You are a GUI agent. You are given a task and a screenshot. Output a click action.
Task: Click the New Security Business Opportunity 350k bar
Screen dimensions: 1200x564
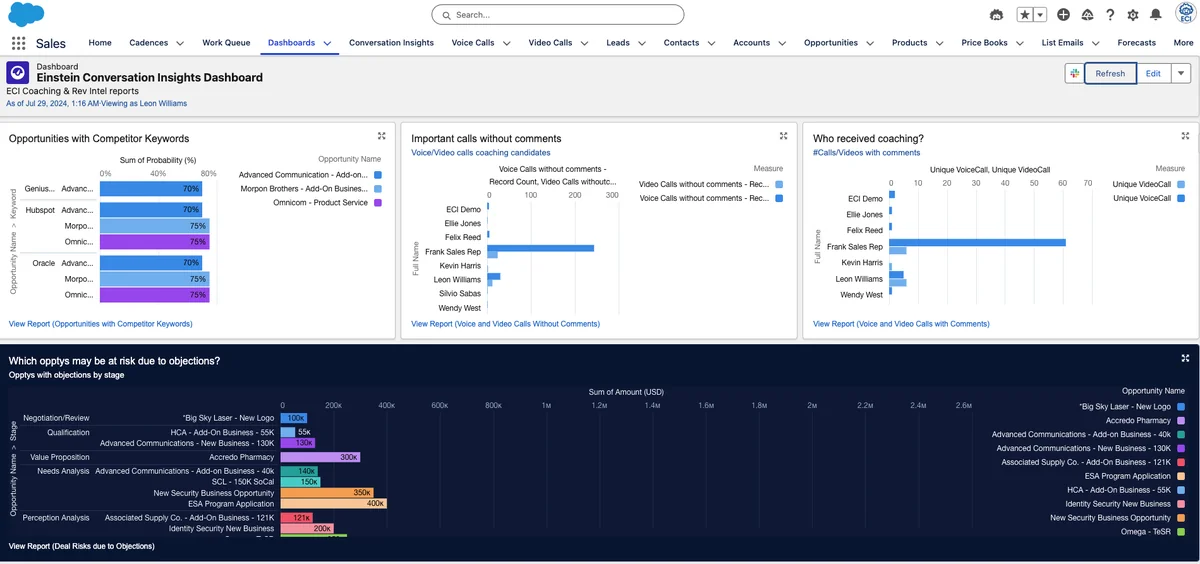pyautogui.click(x=327, y=493)
